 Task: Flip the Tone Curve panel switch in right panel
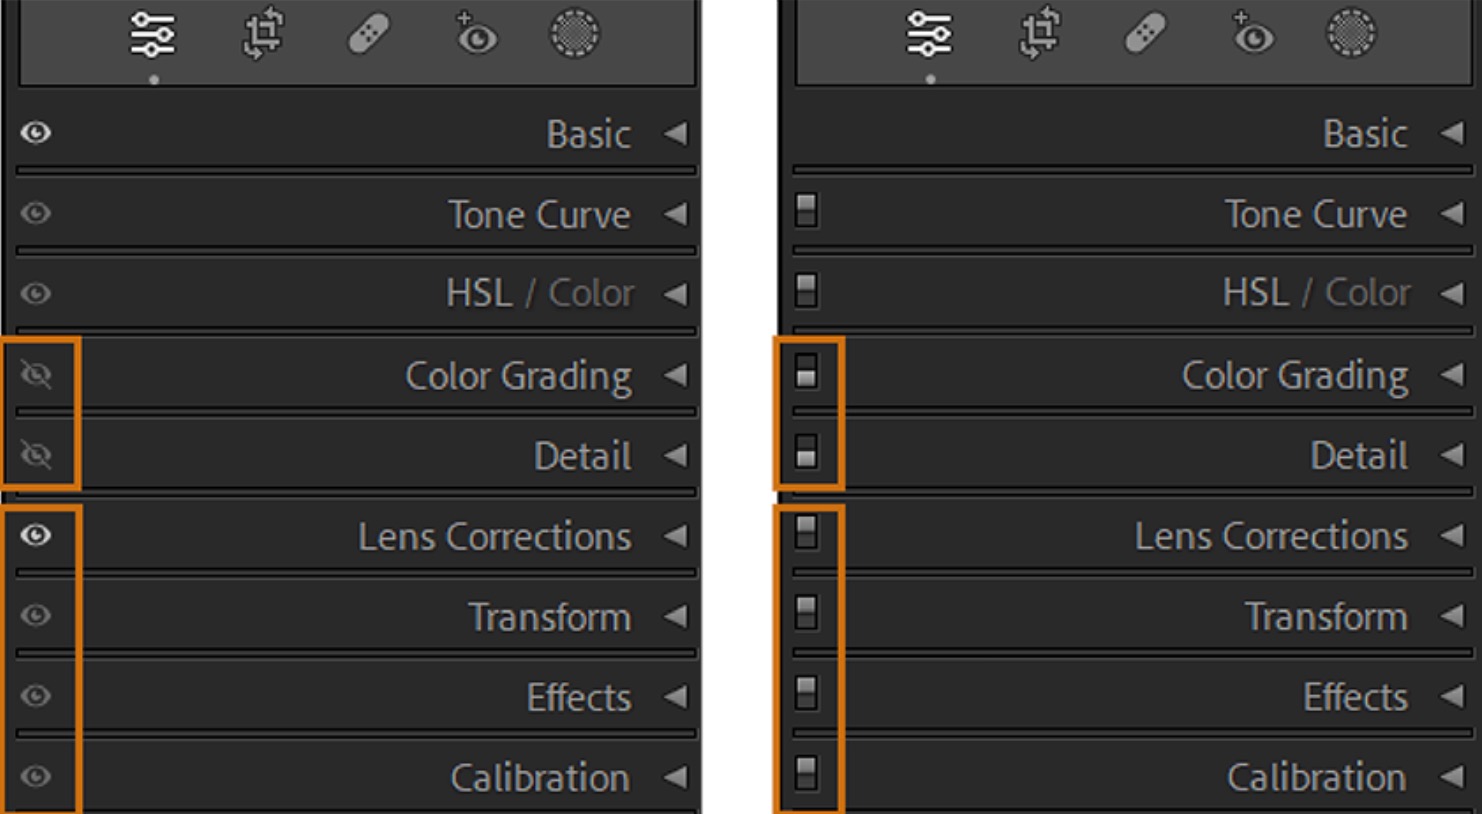click(x=806, y=211)
